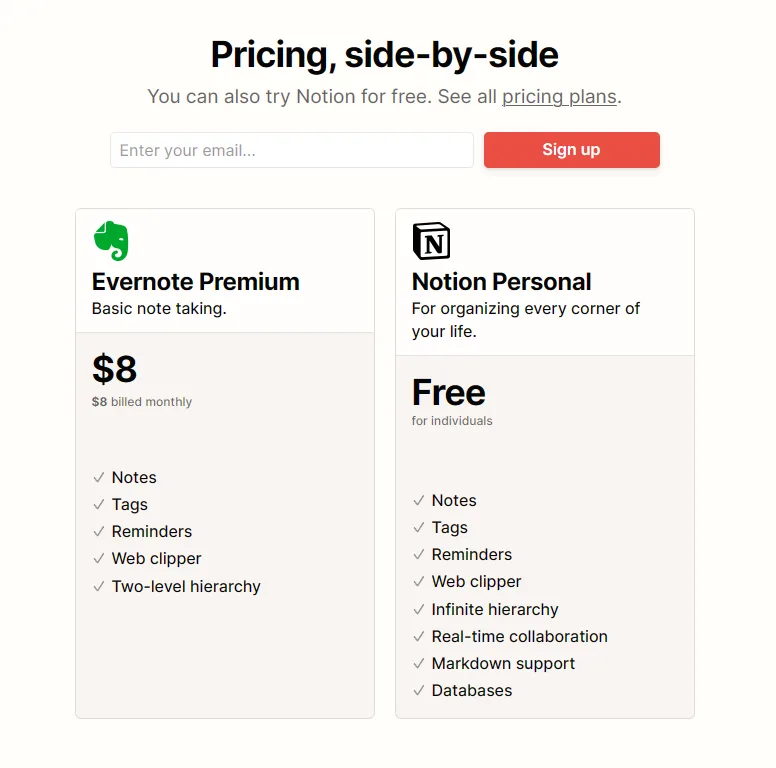This screenshot has width=776, height=768.
Task: Click the checkmark beside Infinite hierarchy
Action: pyautogui.click(x=419, y=610)
